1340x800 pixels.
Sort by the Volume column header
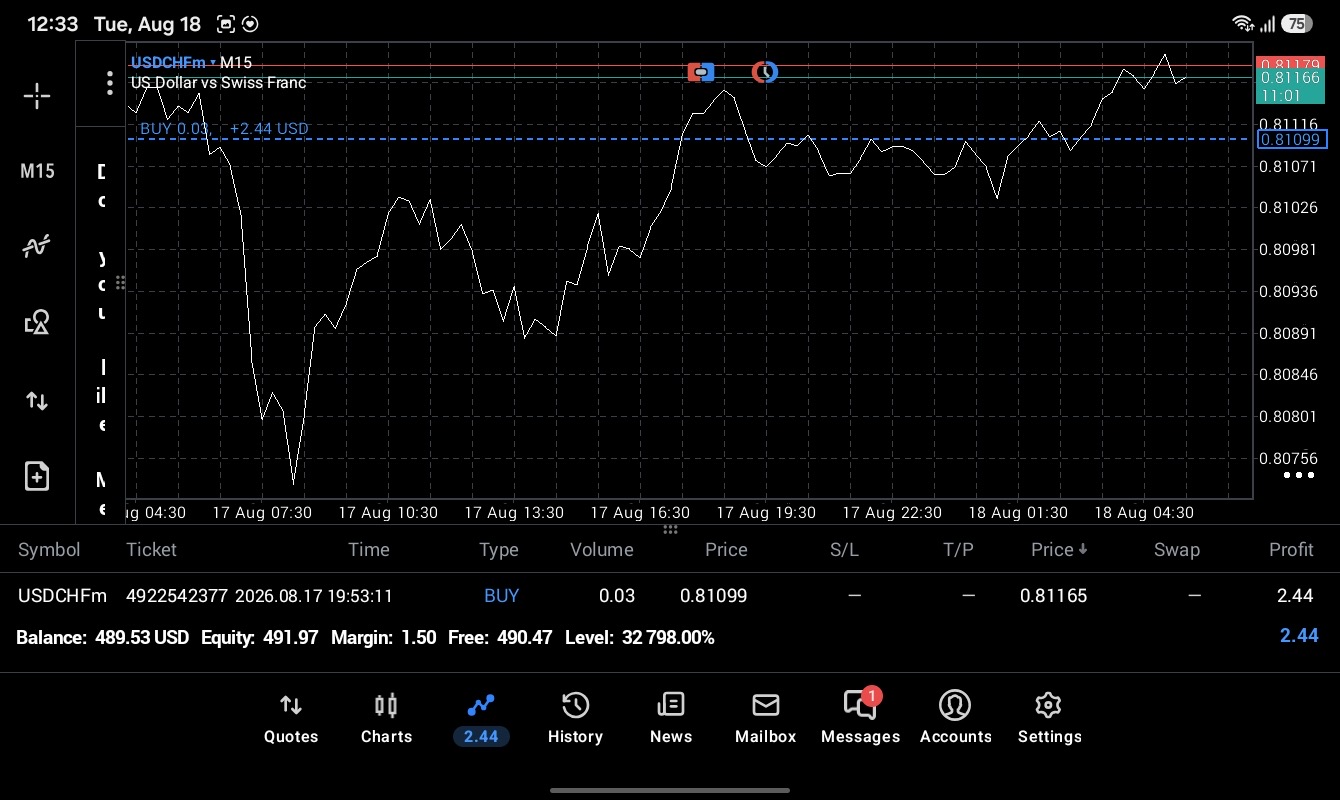click(602, 549)
